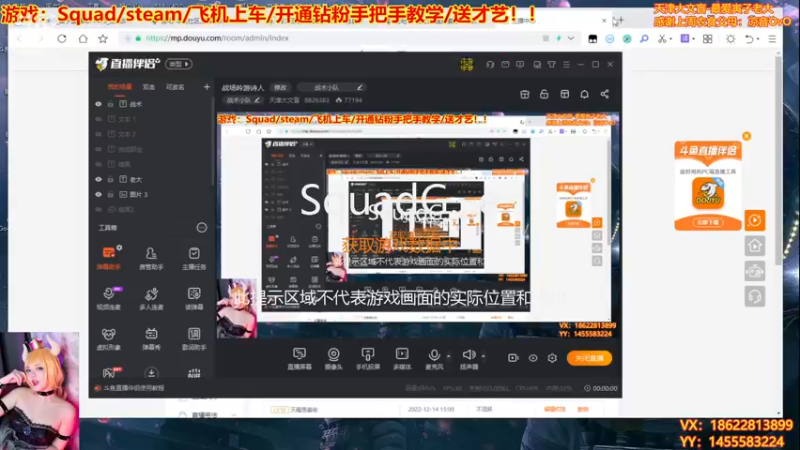800x450 pixels.
Task: Open customer service headset icon in title bar
Action: tap(490, 64)
